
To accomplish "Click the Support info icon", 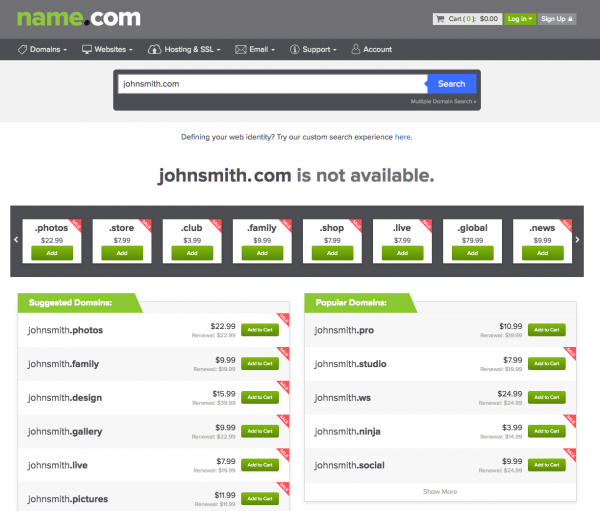I will (x=294, y=49).
